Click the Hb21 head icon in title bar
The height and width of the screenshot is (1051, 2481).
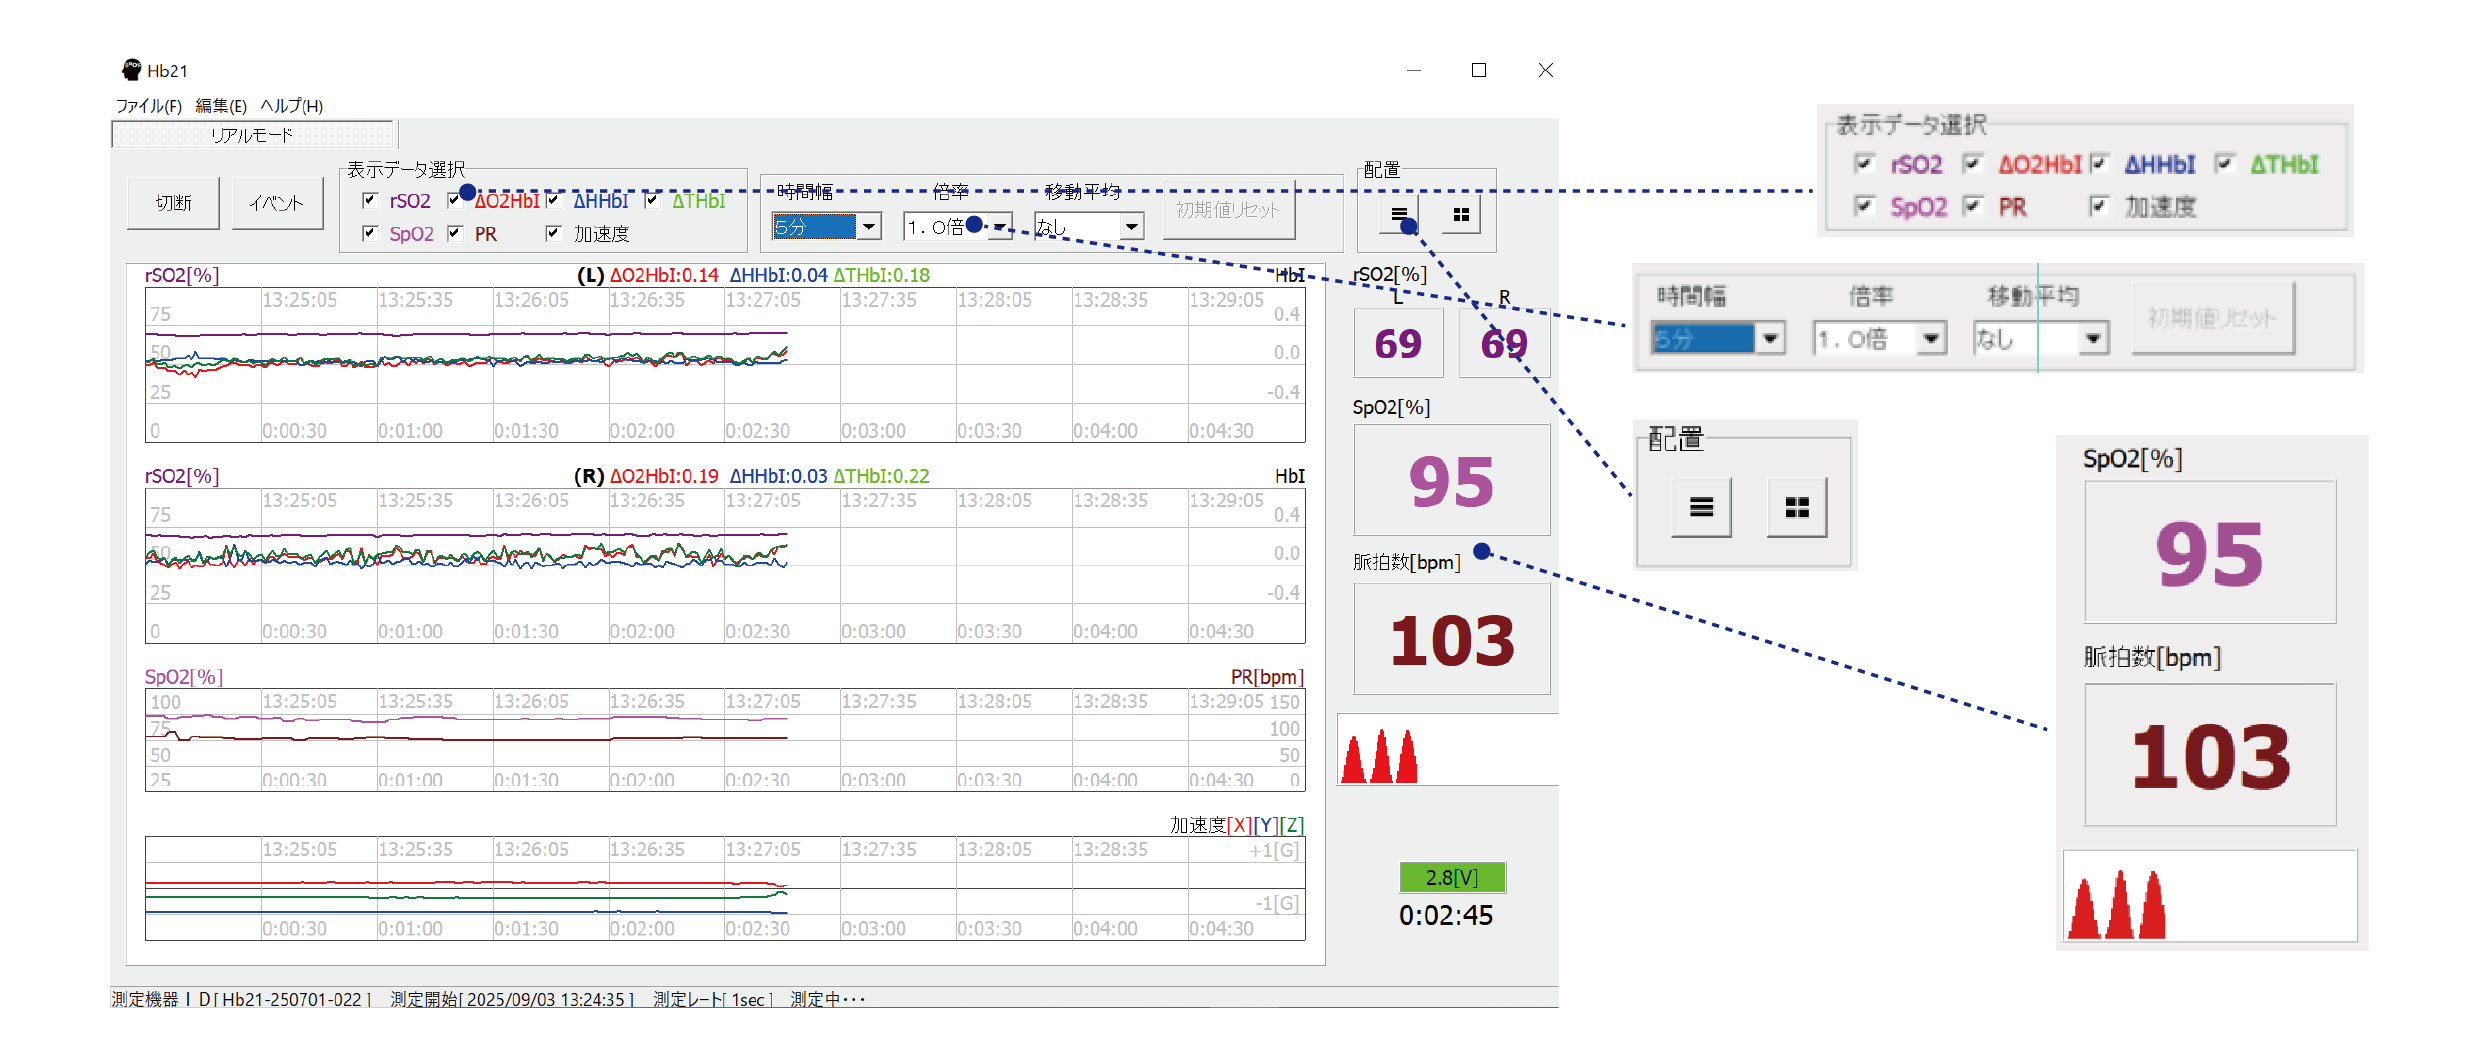(x=131, y=70)
